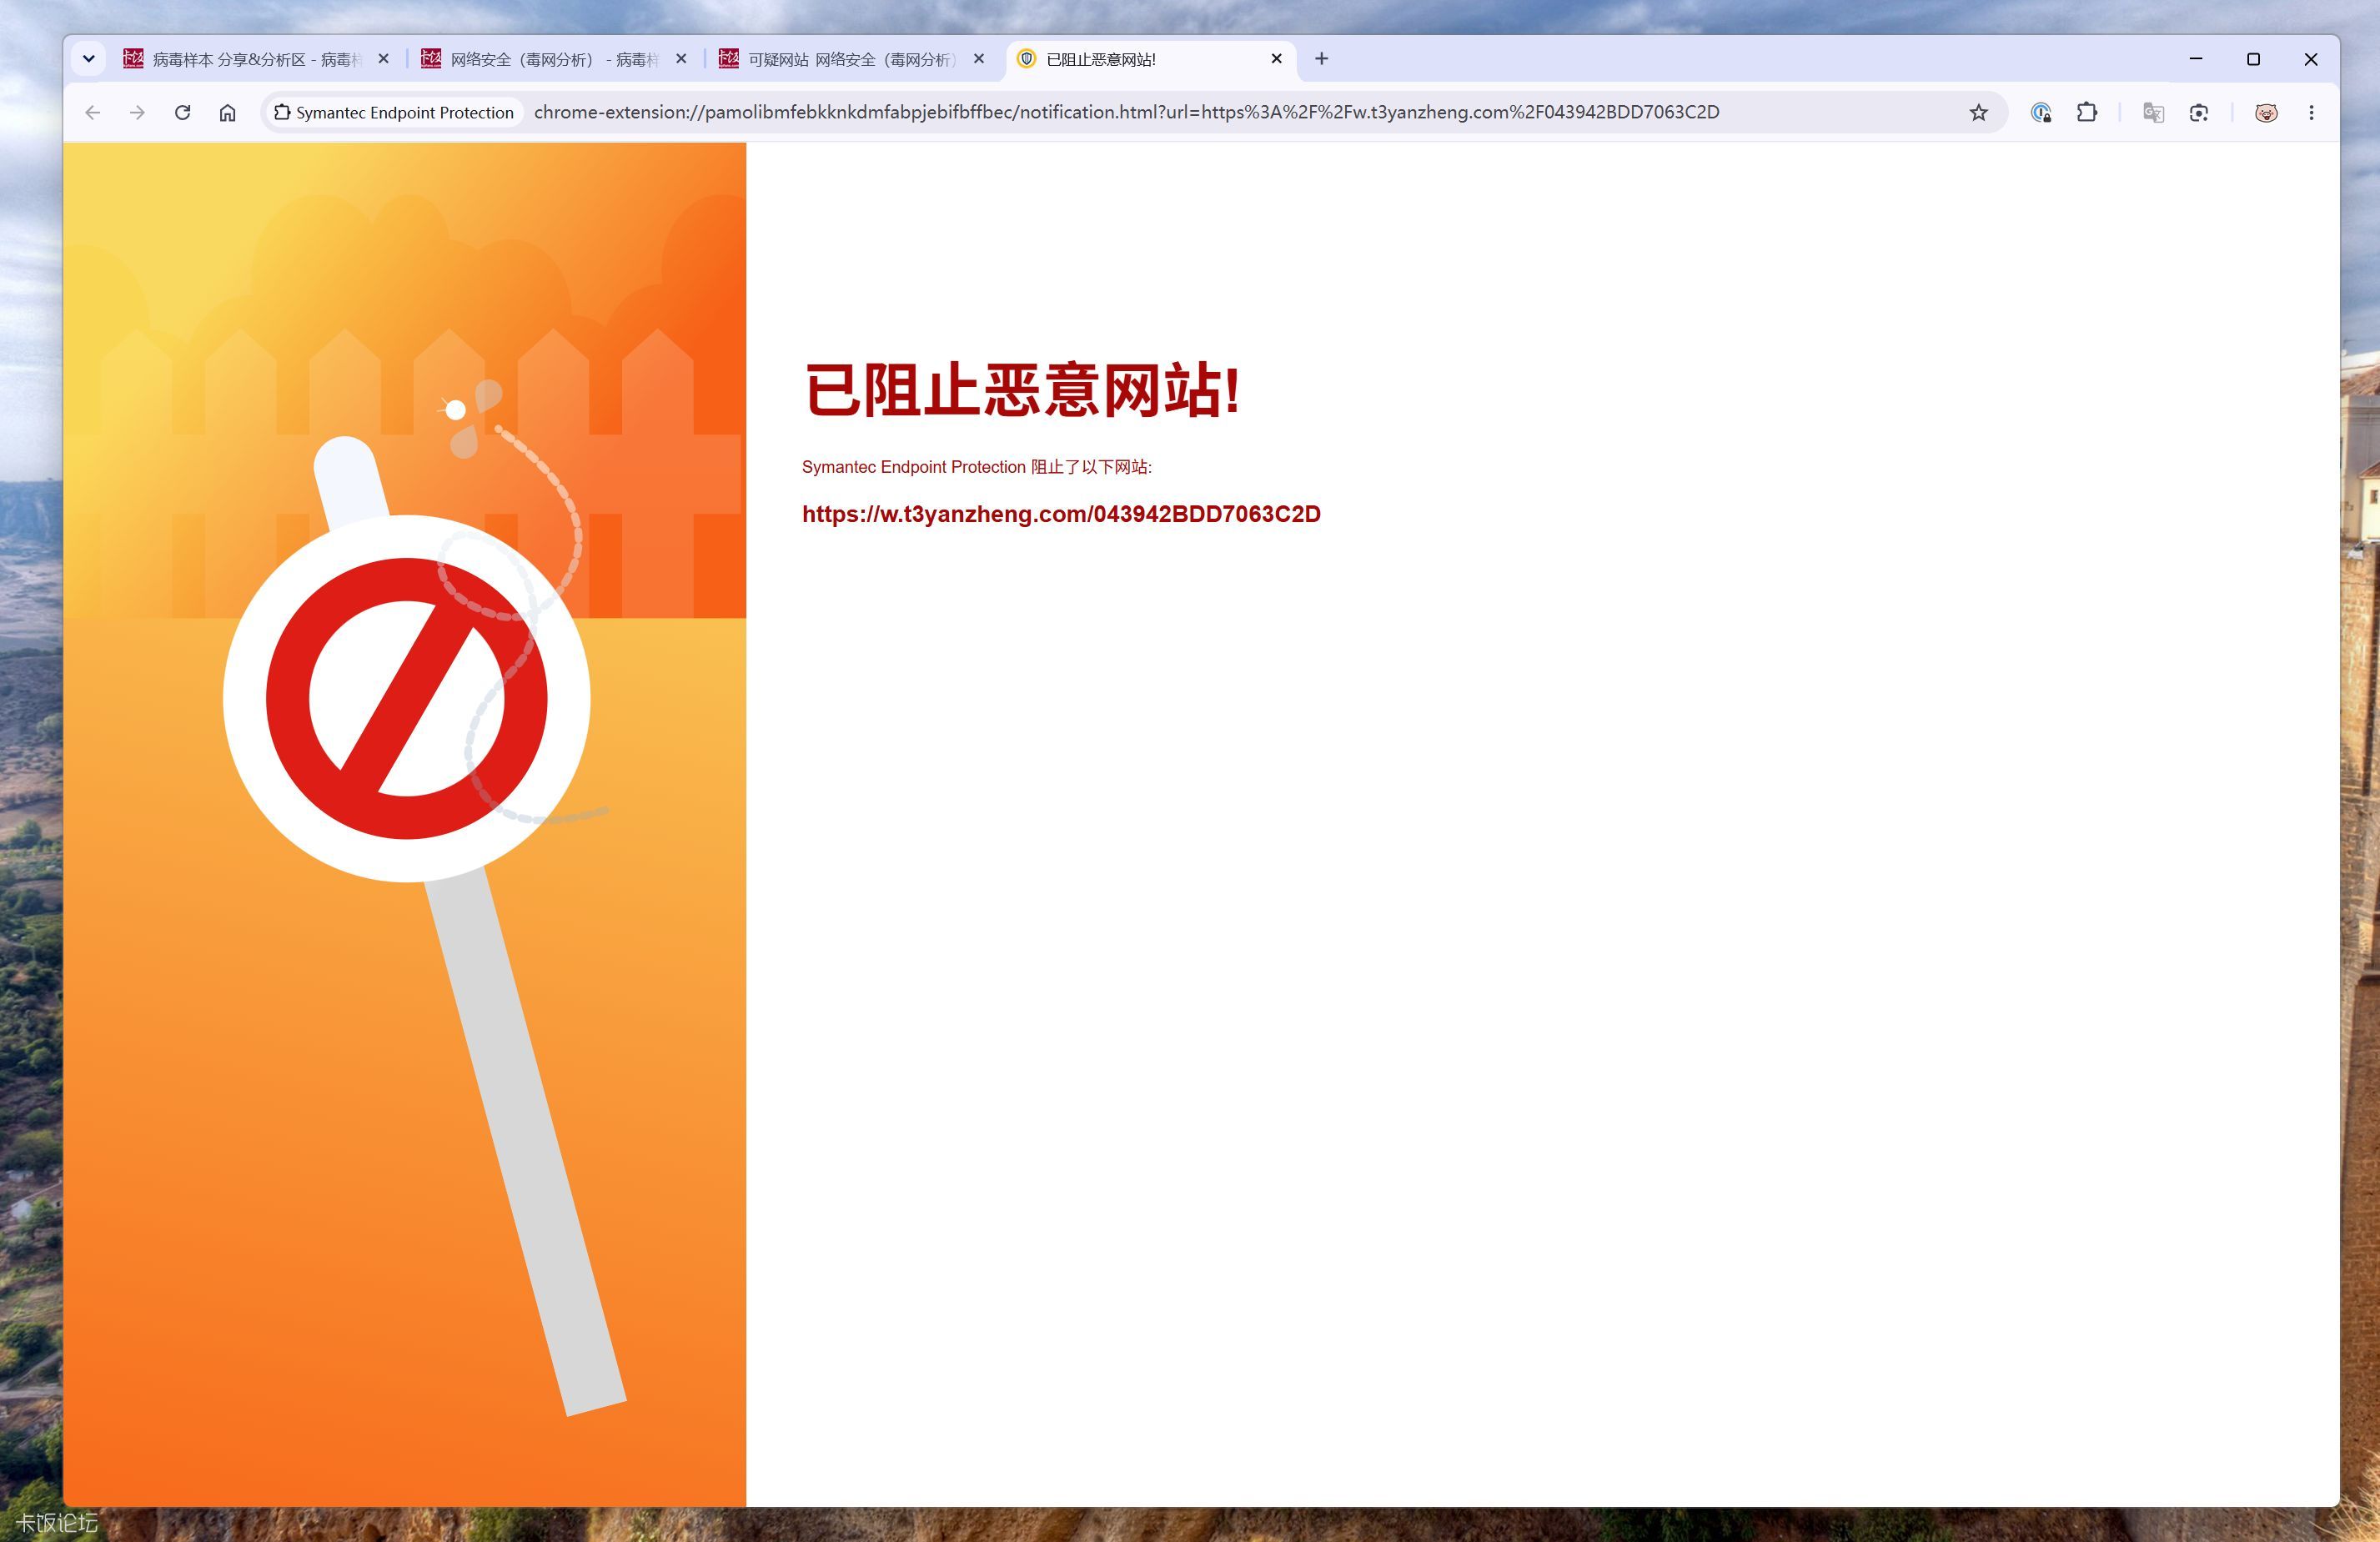Open the pig avatar profile menu

(x=2266, y=112)
